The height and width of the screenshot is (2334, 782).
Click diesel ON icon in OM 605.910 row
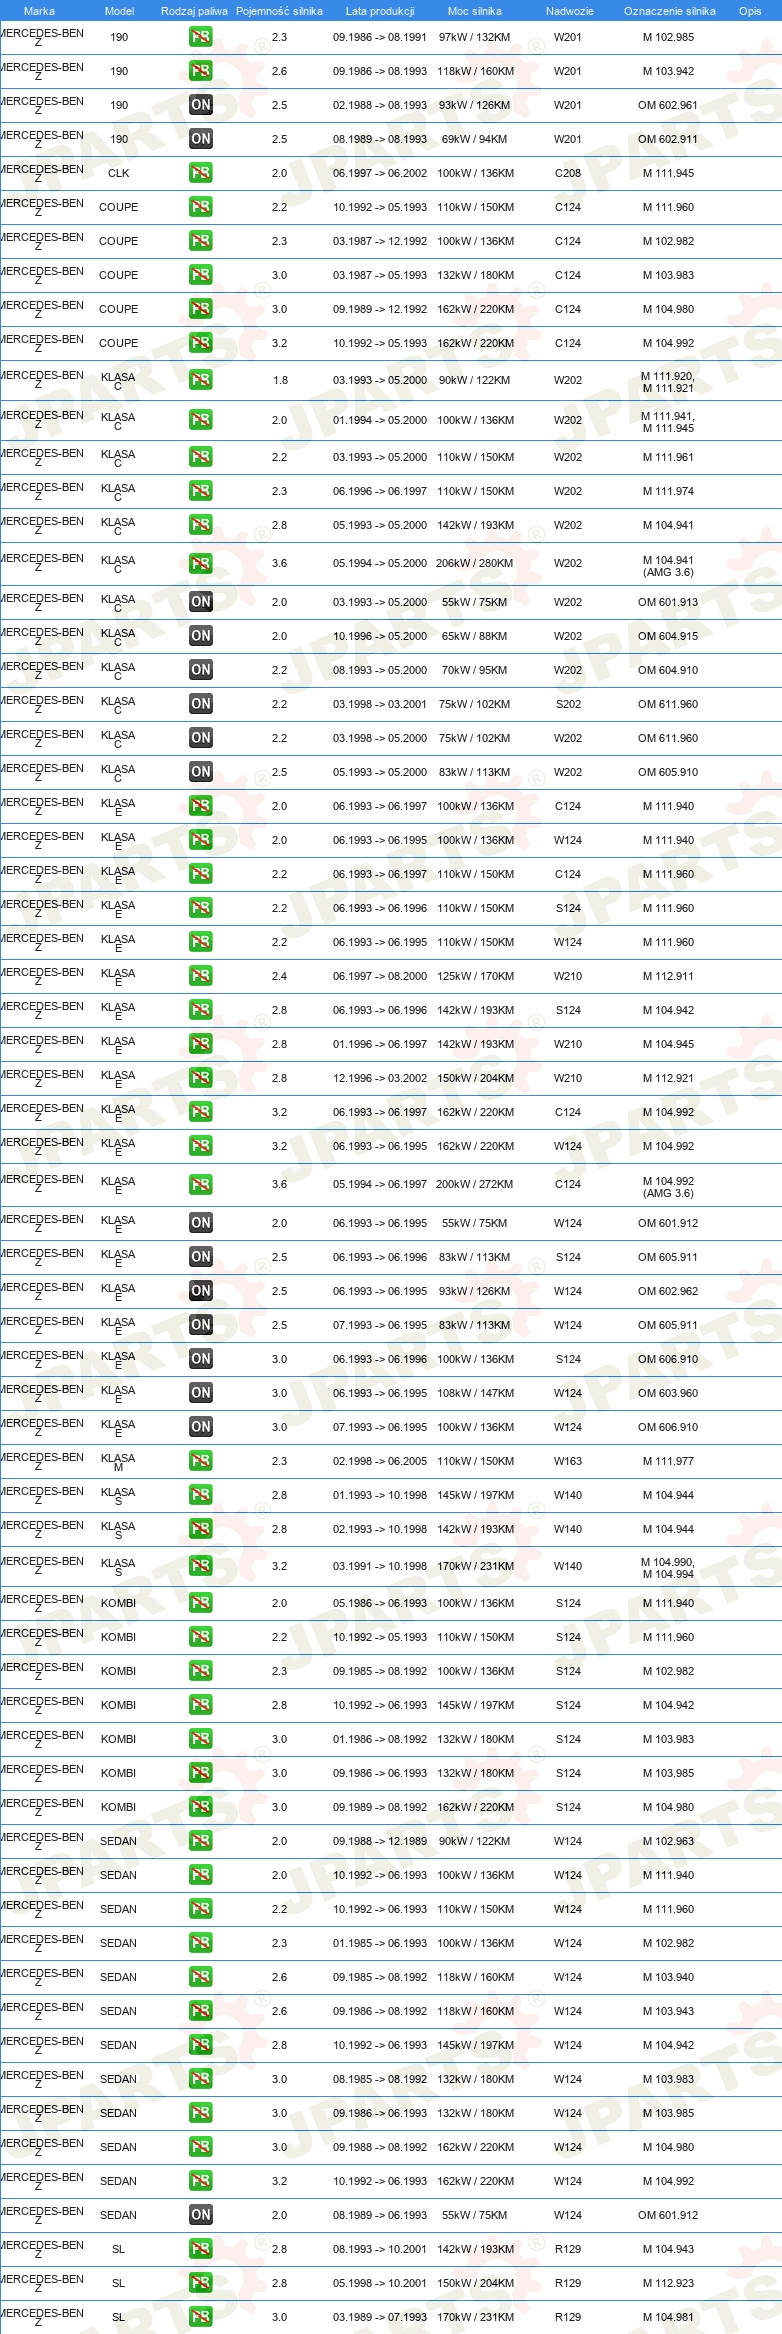click(x=201, y=772)
